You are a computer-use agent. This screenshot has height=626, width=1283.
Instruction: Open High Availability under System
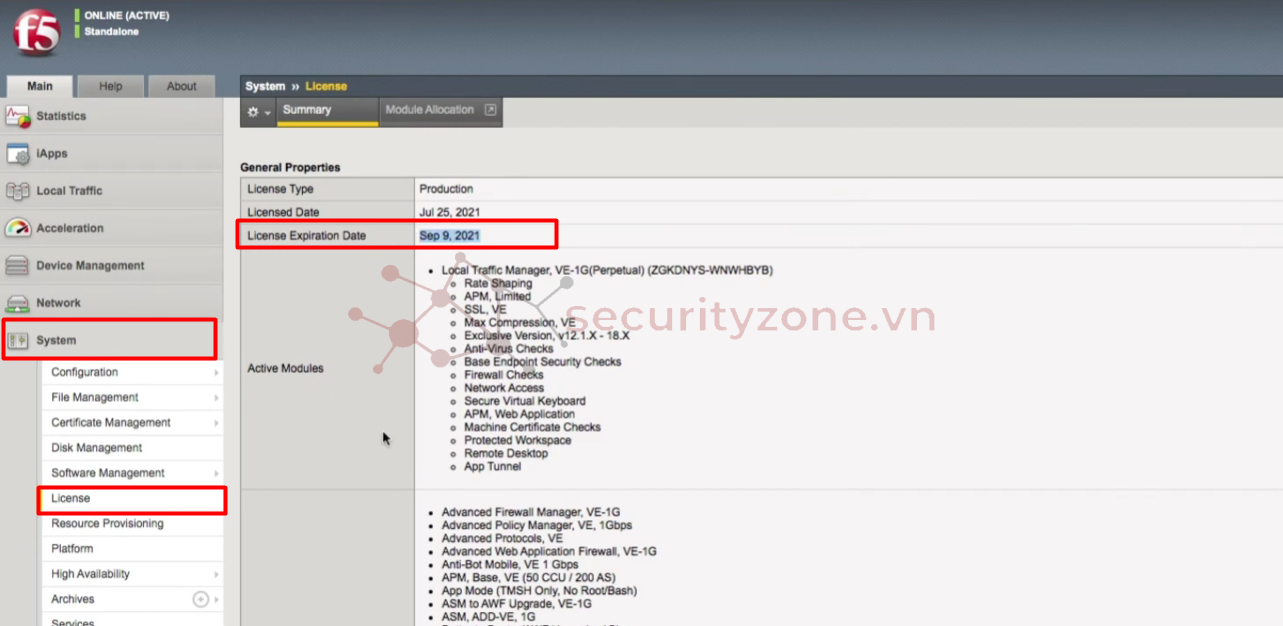point(91,574)
